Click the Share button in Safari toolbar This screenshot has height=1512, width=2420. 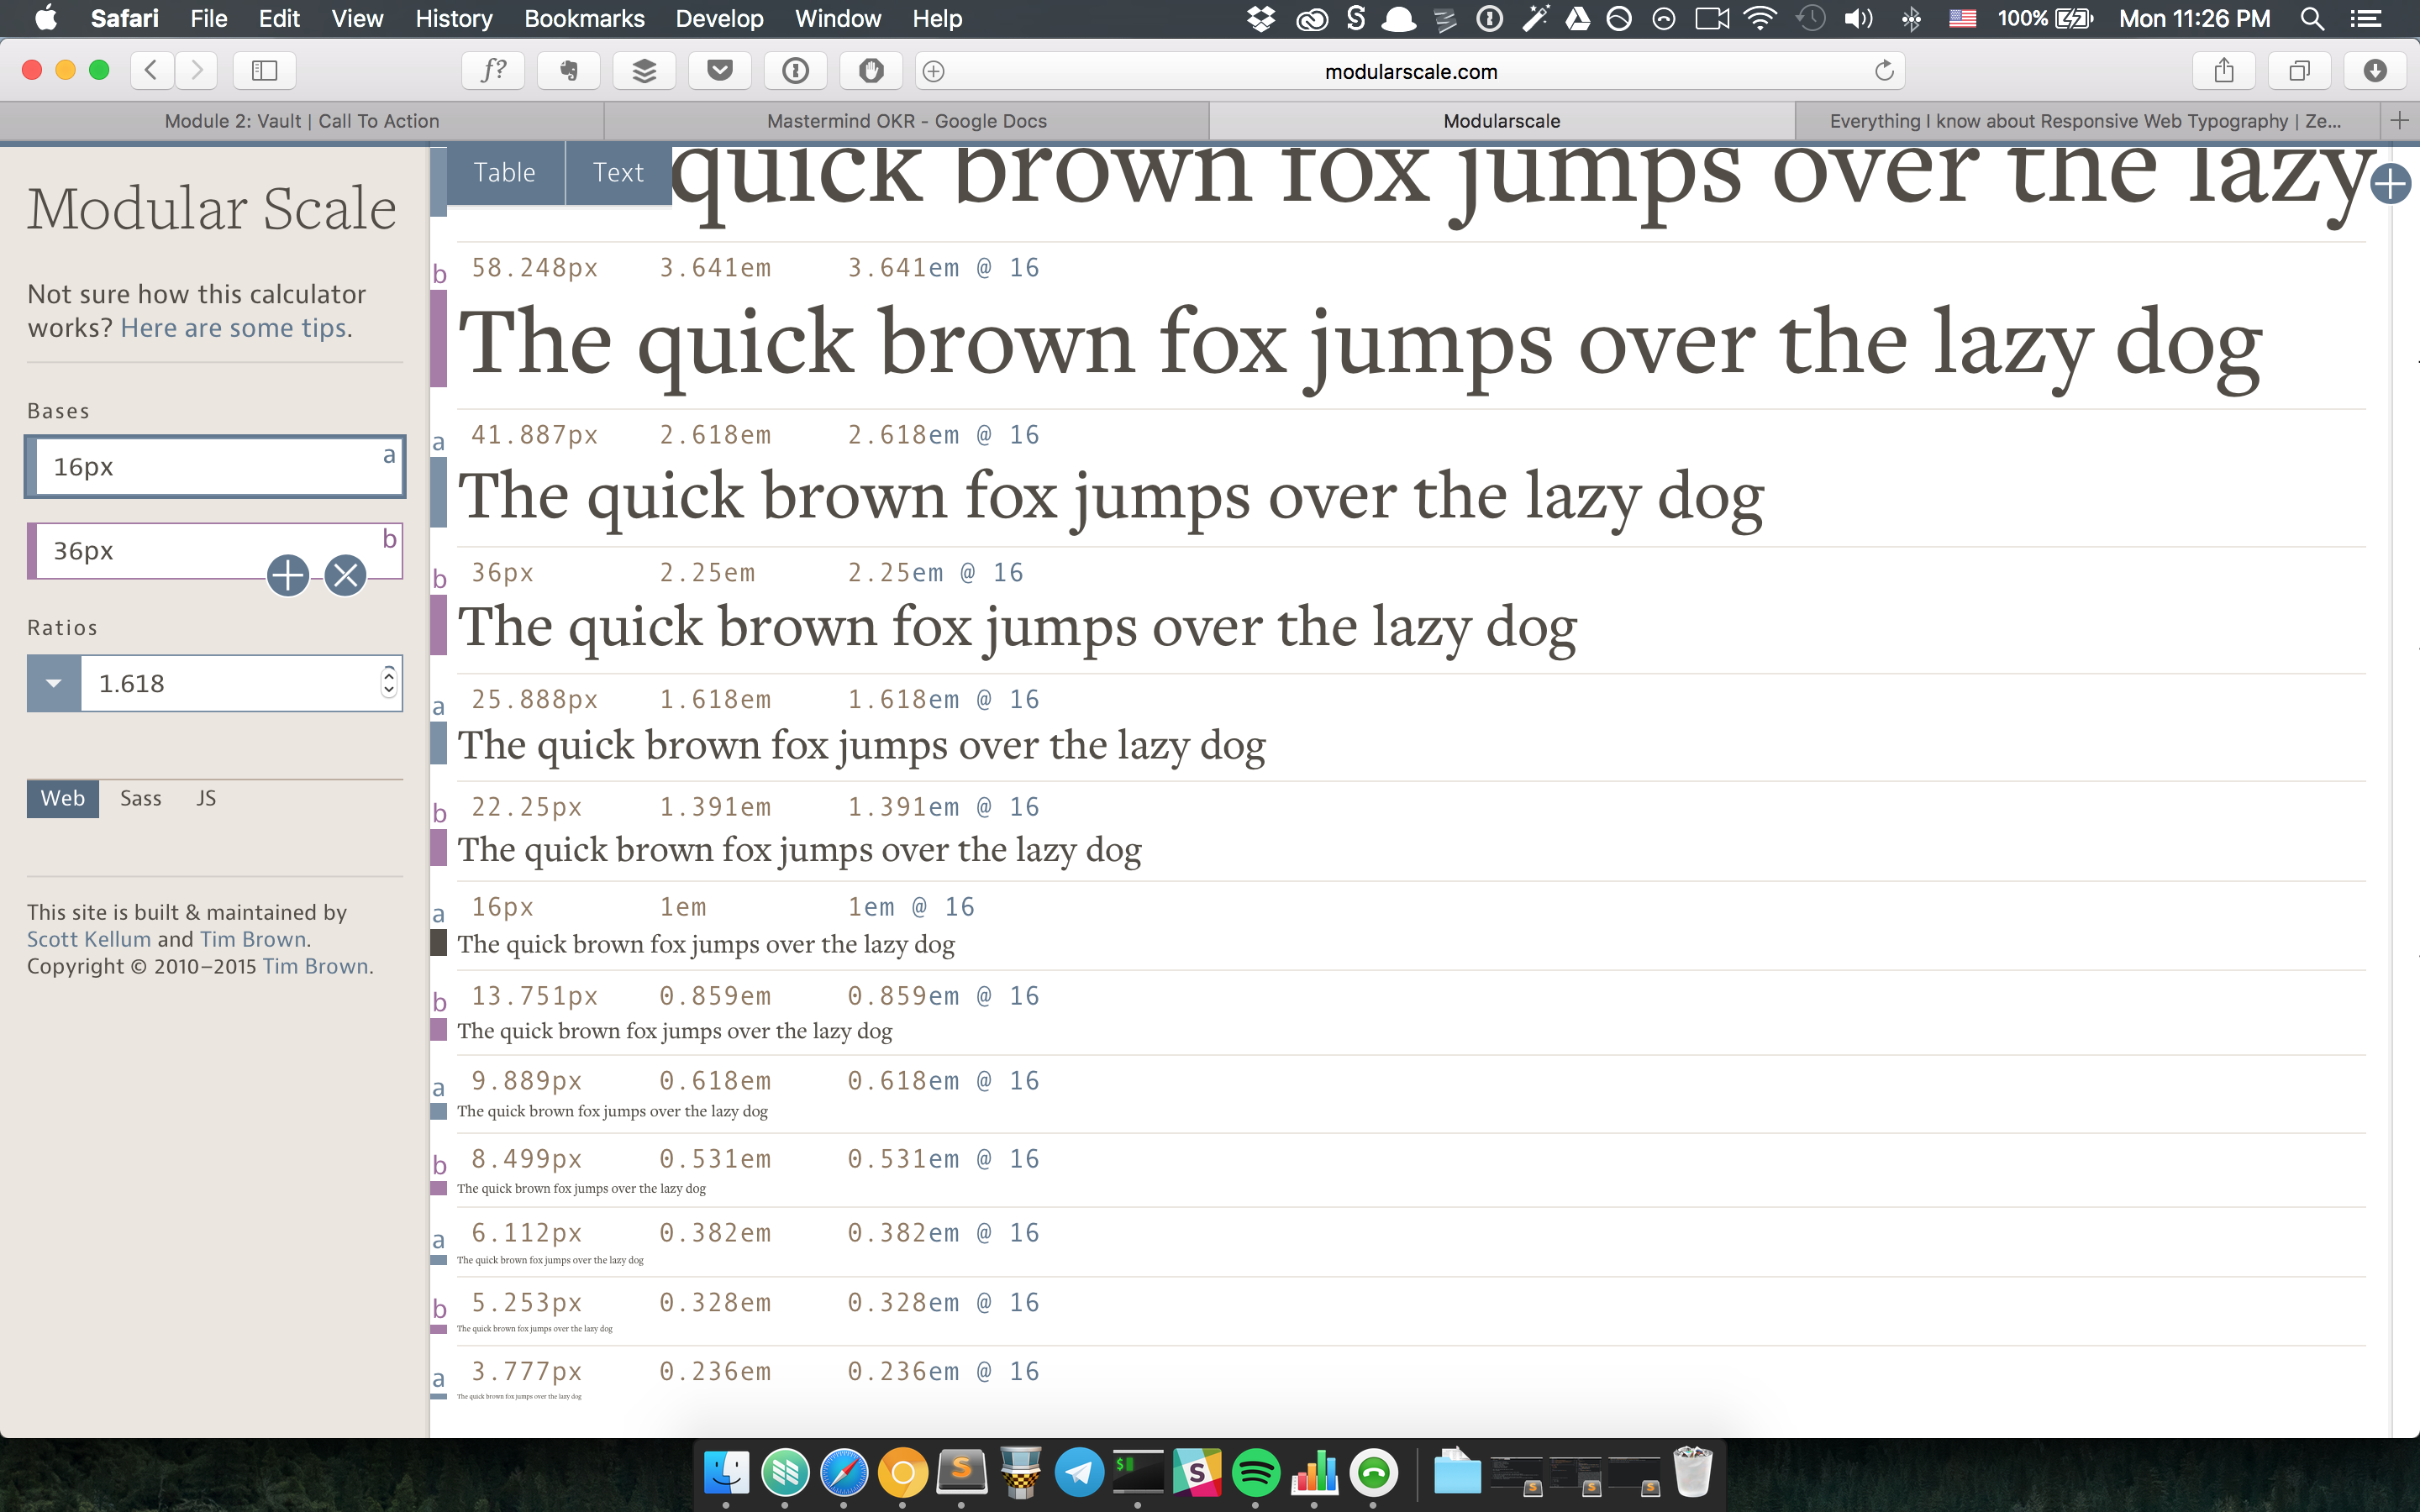(x=2224, y=71)
